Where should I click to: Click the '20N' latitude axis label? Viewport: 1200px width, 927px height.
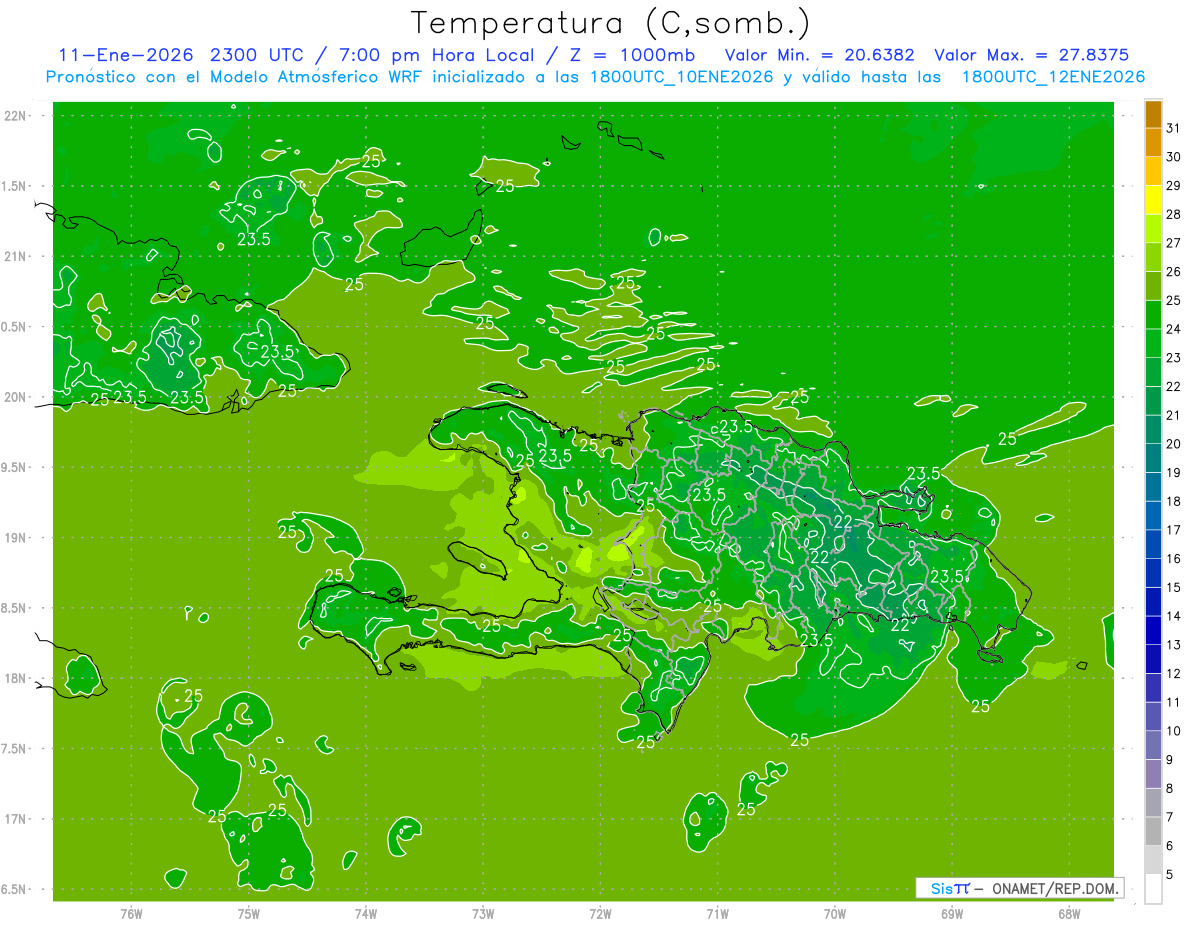coord(16,397)
